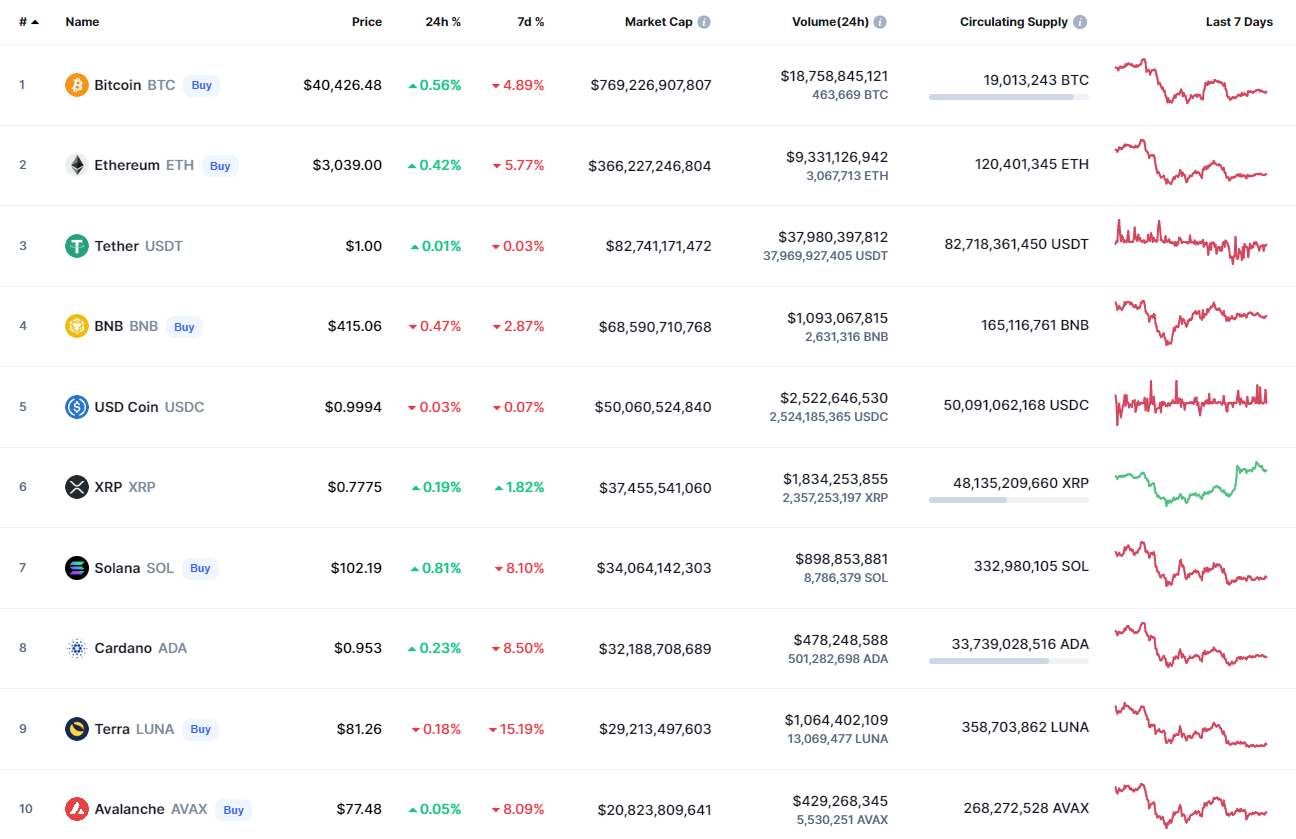Click the Market Cap info icon
1296x839 pixels.
(704, 22)
